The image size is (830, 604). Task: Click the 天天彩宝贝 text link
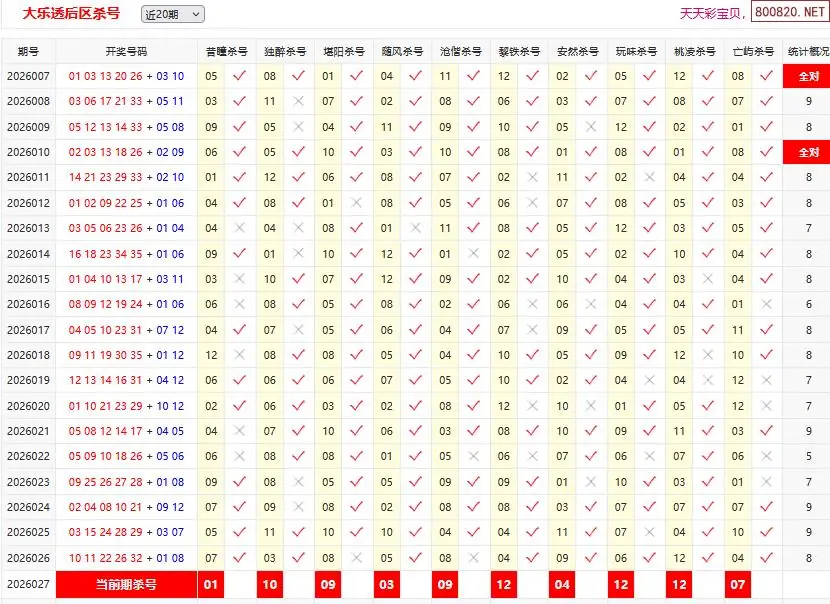712,14
